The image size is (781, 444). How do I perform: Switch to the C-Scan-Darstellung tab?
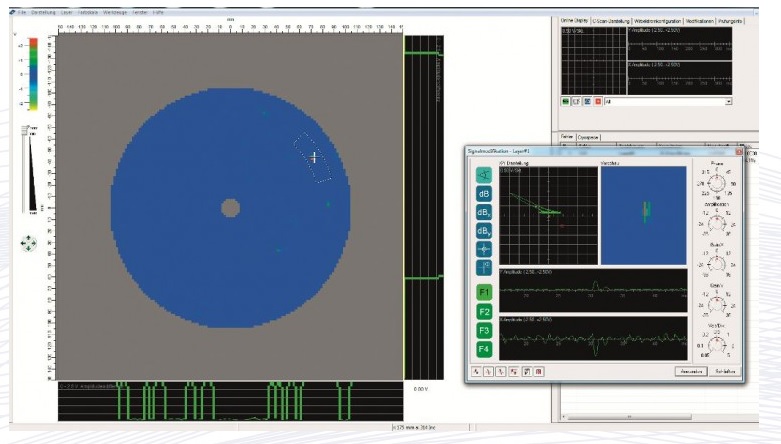(x=611, y=21)
